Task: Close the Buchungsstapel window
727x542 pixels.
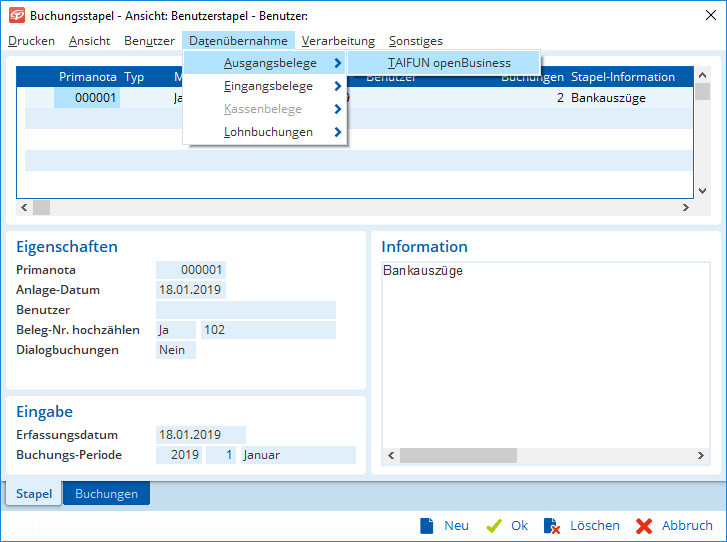Action: tap(710, 15)
